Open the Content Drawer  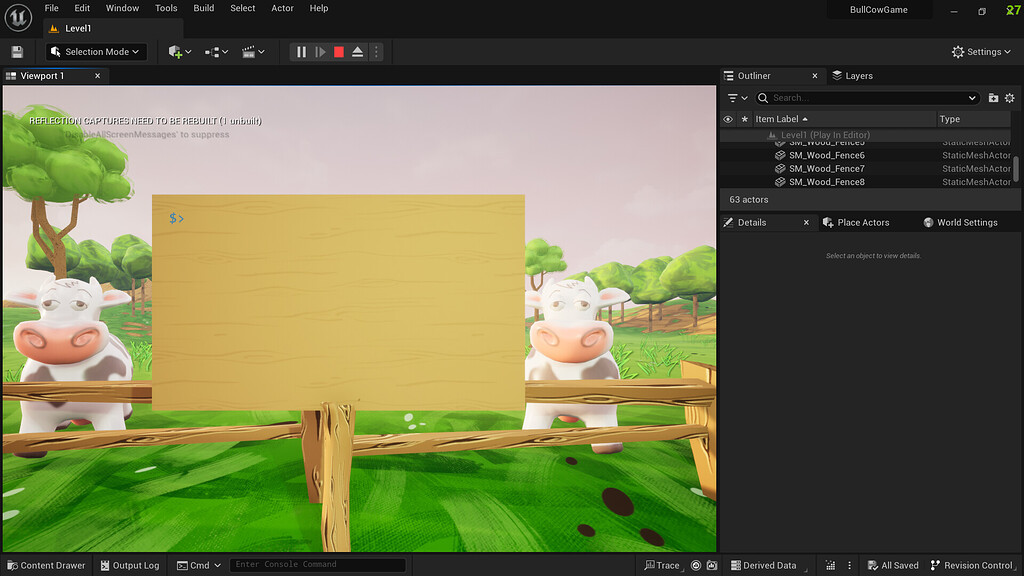46,565
